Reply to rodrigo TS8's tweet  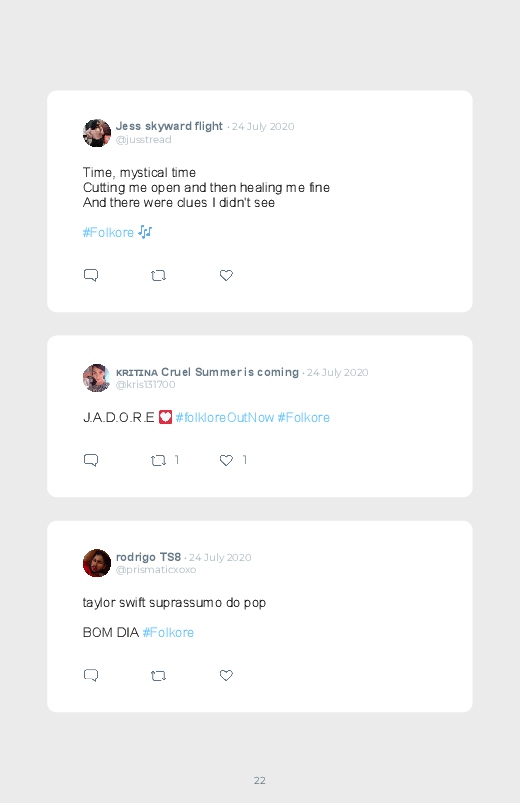tap(91, 675)
